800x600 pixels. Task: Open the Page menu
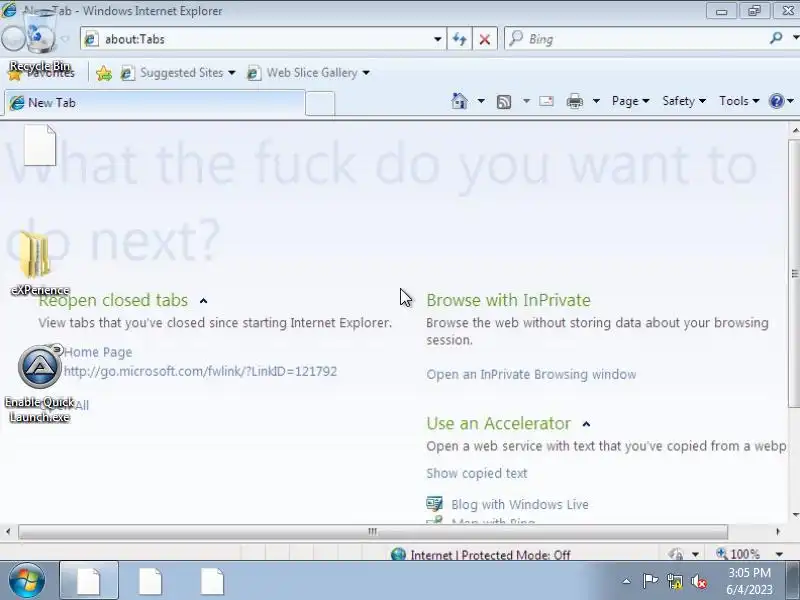pos(631,101)
